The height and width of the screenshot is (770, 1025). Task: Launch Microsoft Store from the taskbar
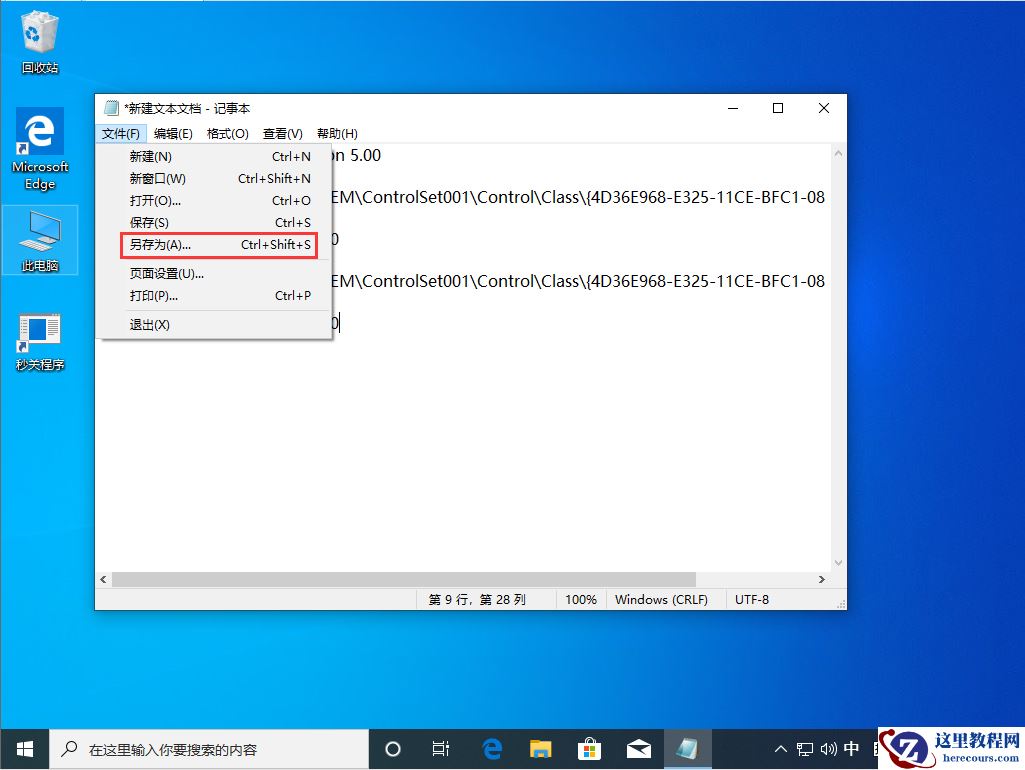pyautogui.click(x=590, y=748)
